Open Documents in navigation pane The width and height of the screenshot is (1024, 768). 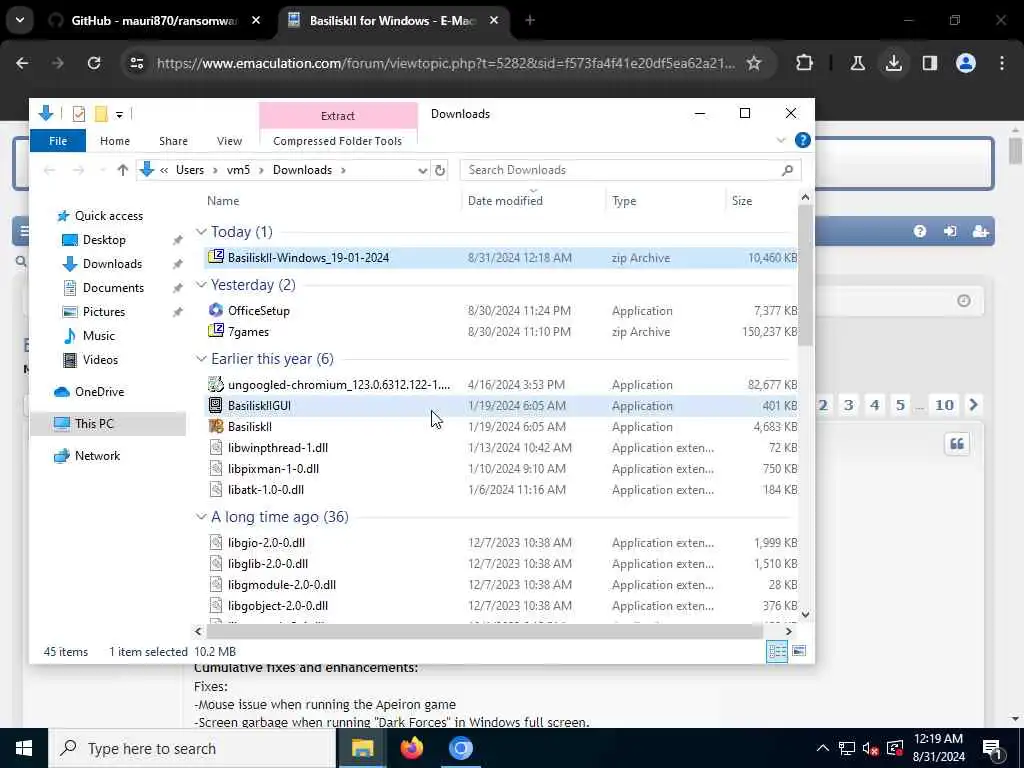(x=113, y=287)
